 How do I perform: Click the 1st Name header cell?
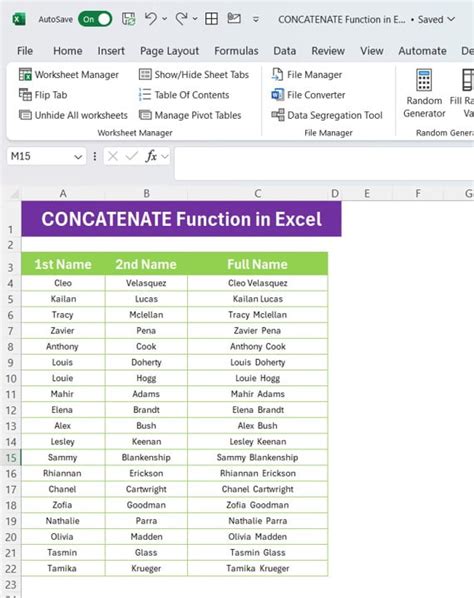(63, 264)
